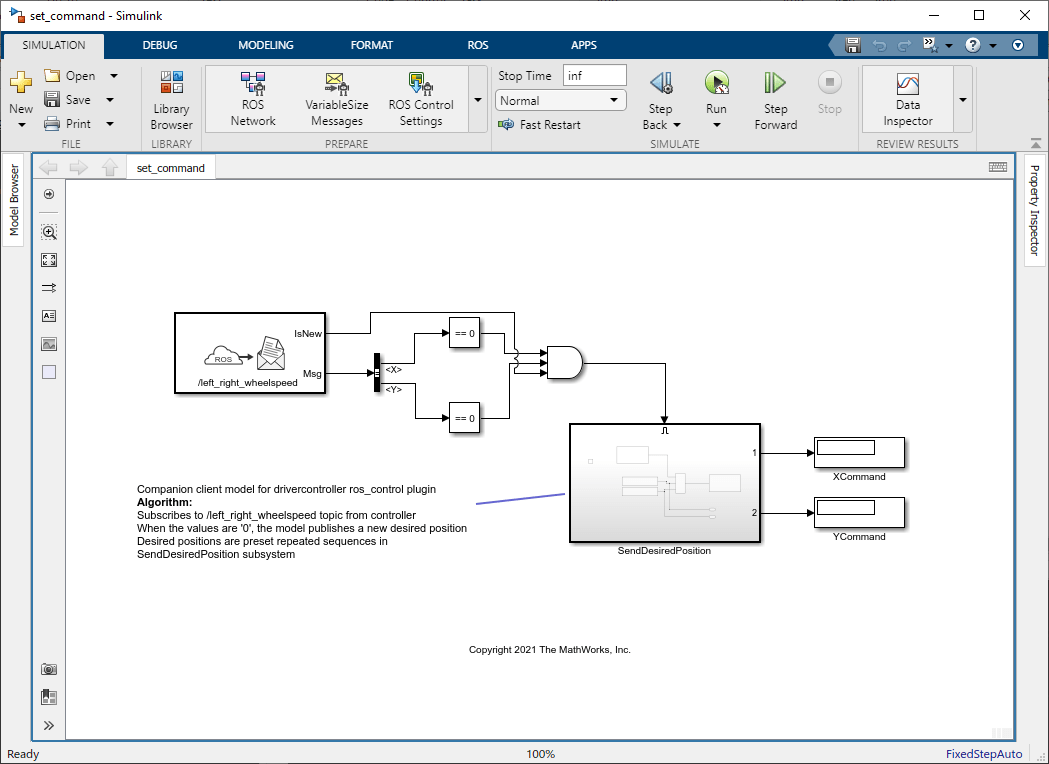Click Fit to View icon
This screenshot has height=764, width=1049.
point(49,260)
